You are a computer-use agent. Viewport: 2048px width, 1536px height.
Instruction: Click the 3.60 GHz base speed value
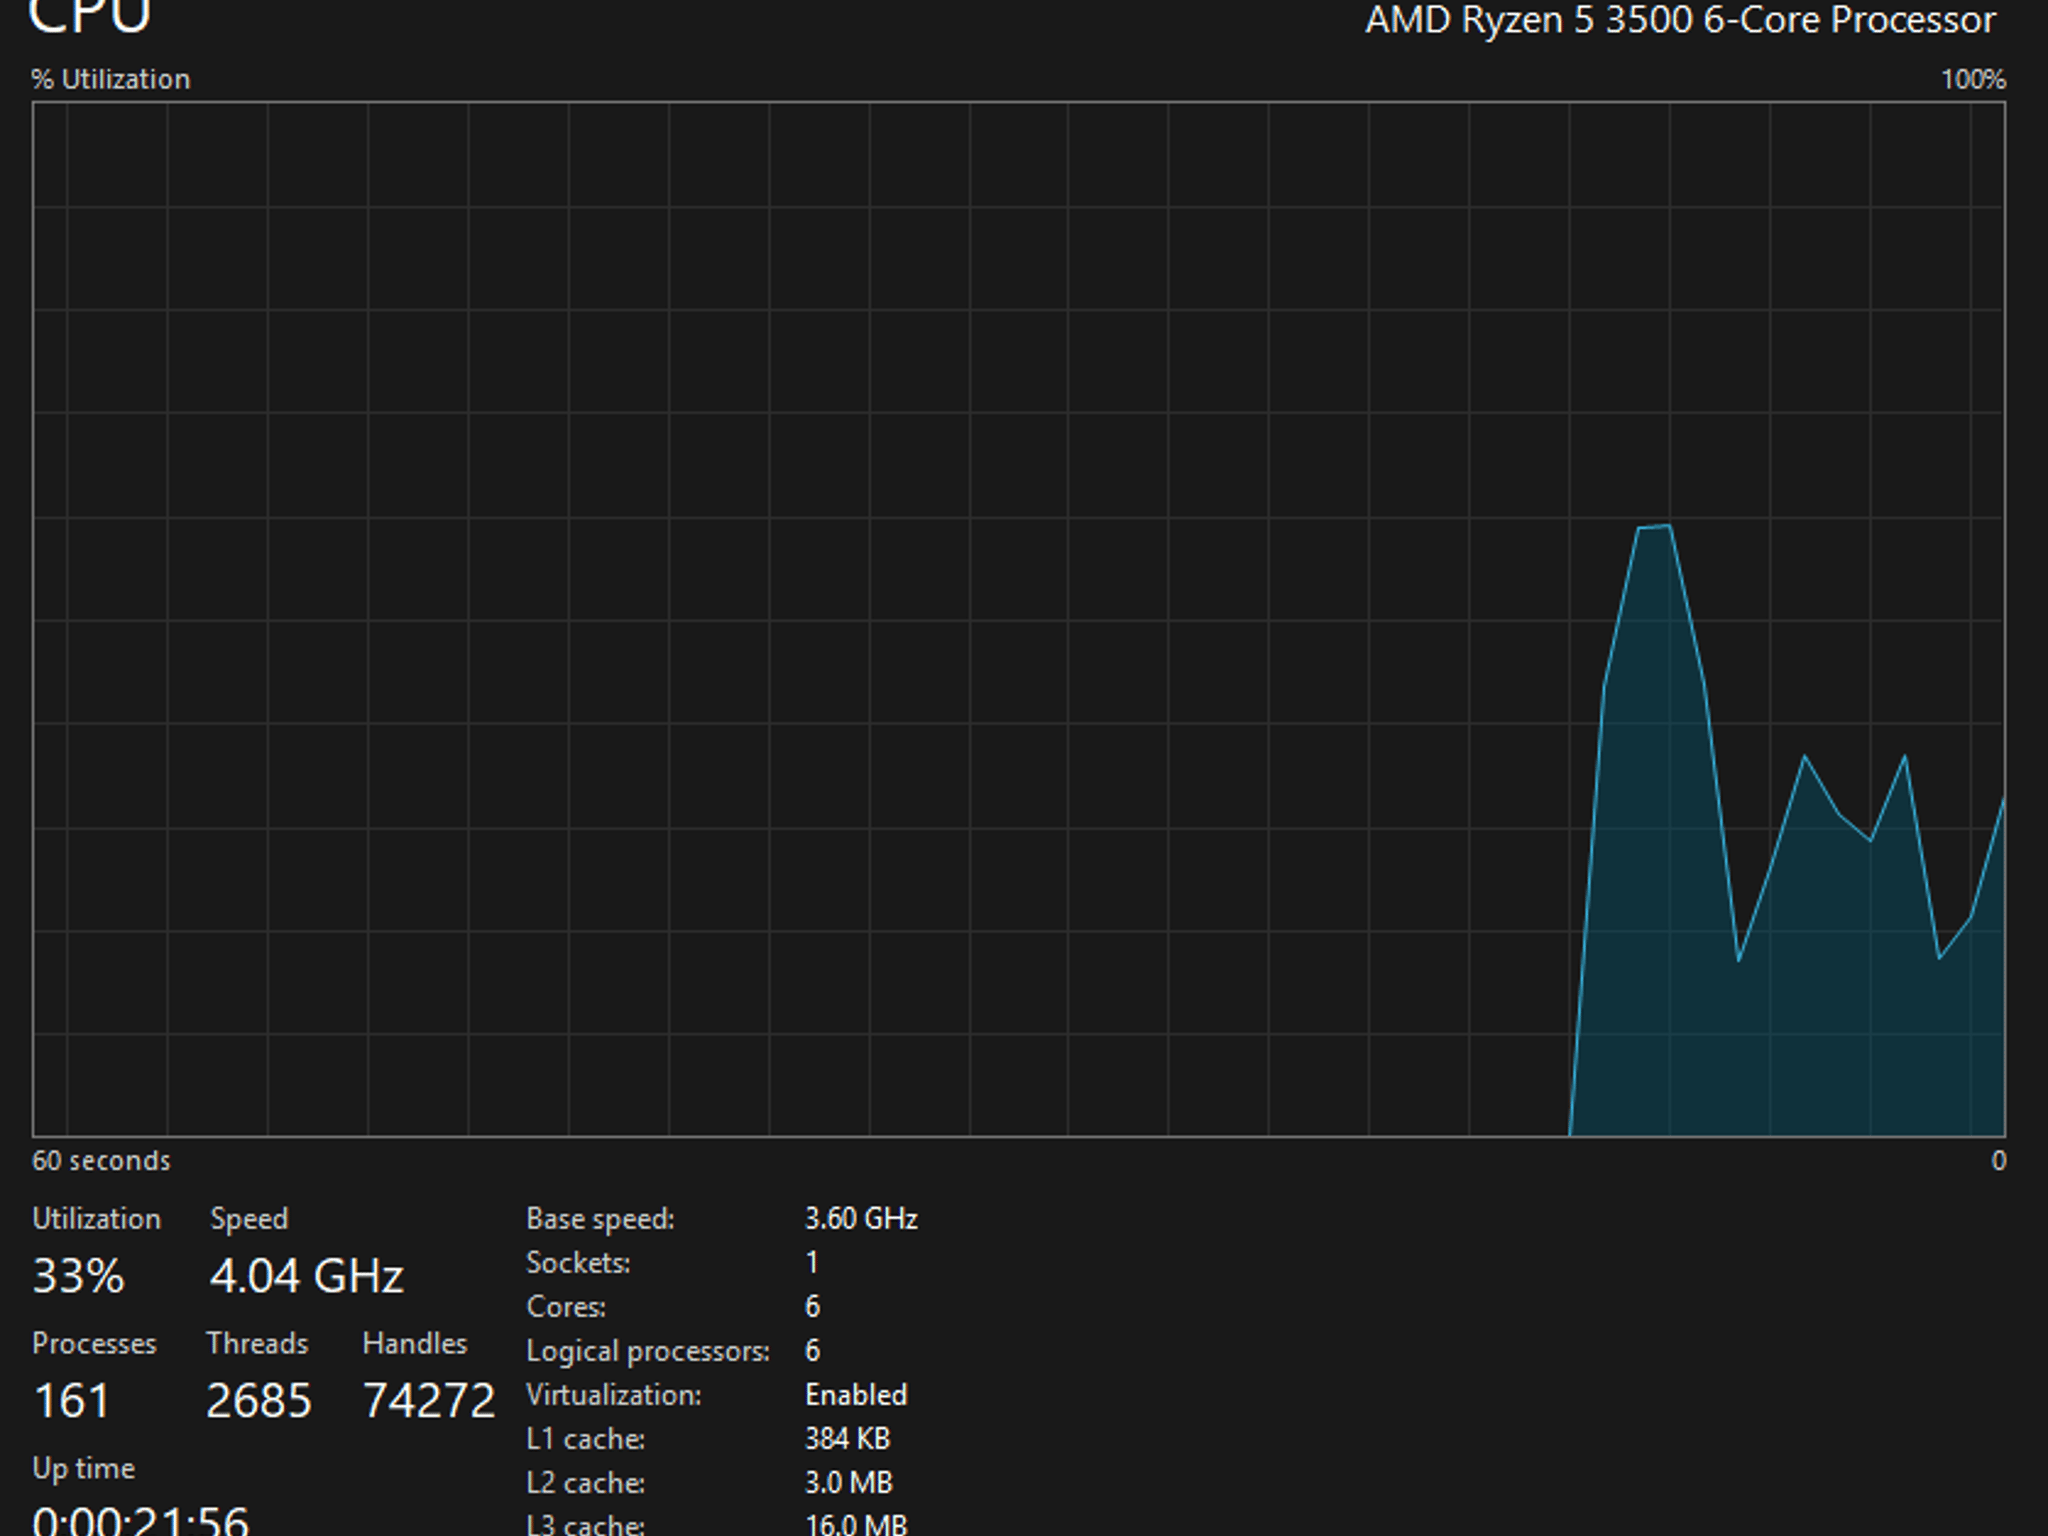861,1218
